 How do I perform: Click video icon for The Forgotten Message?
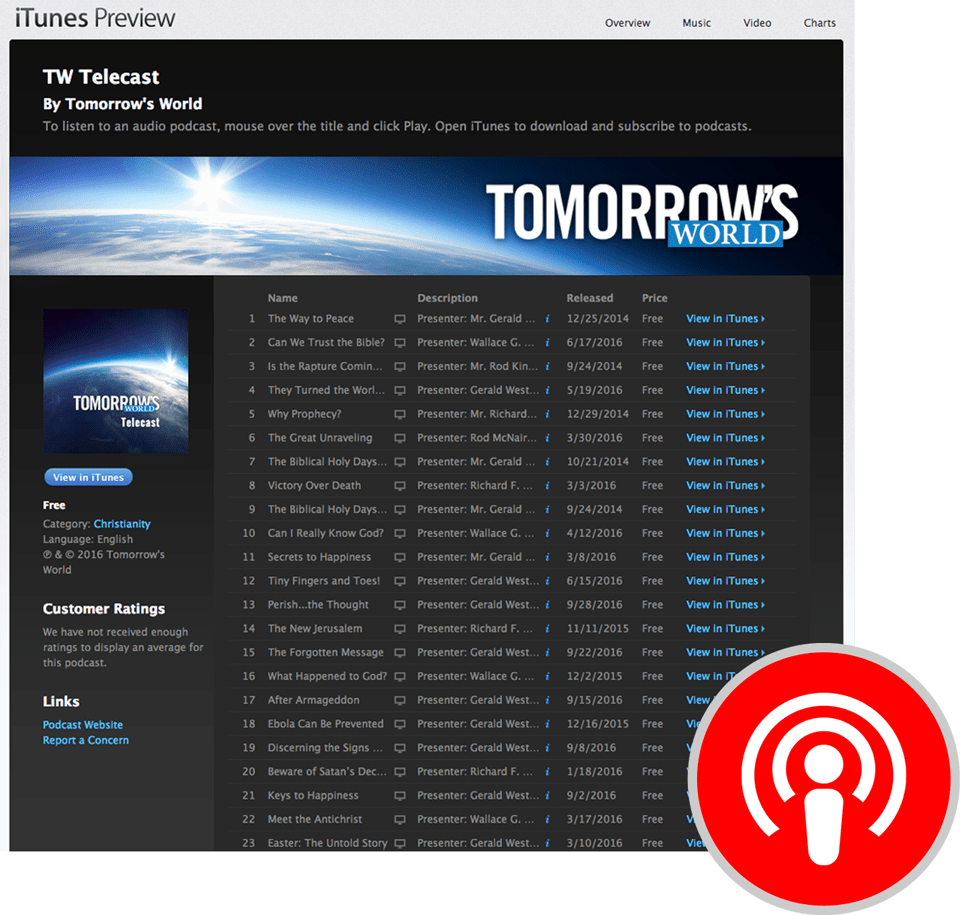point(400,653)
